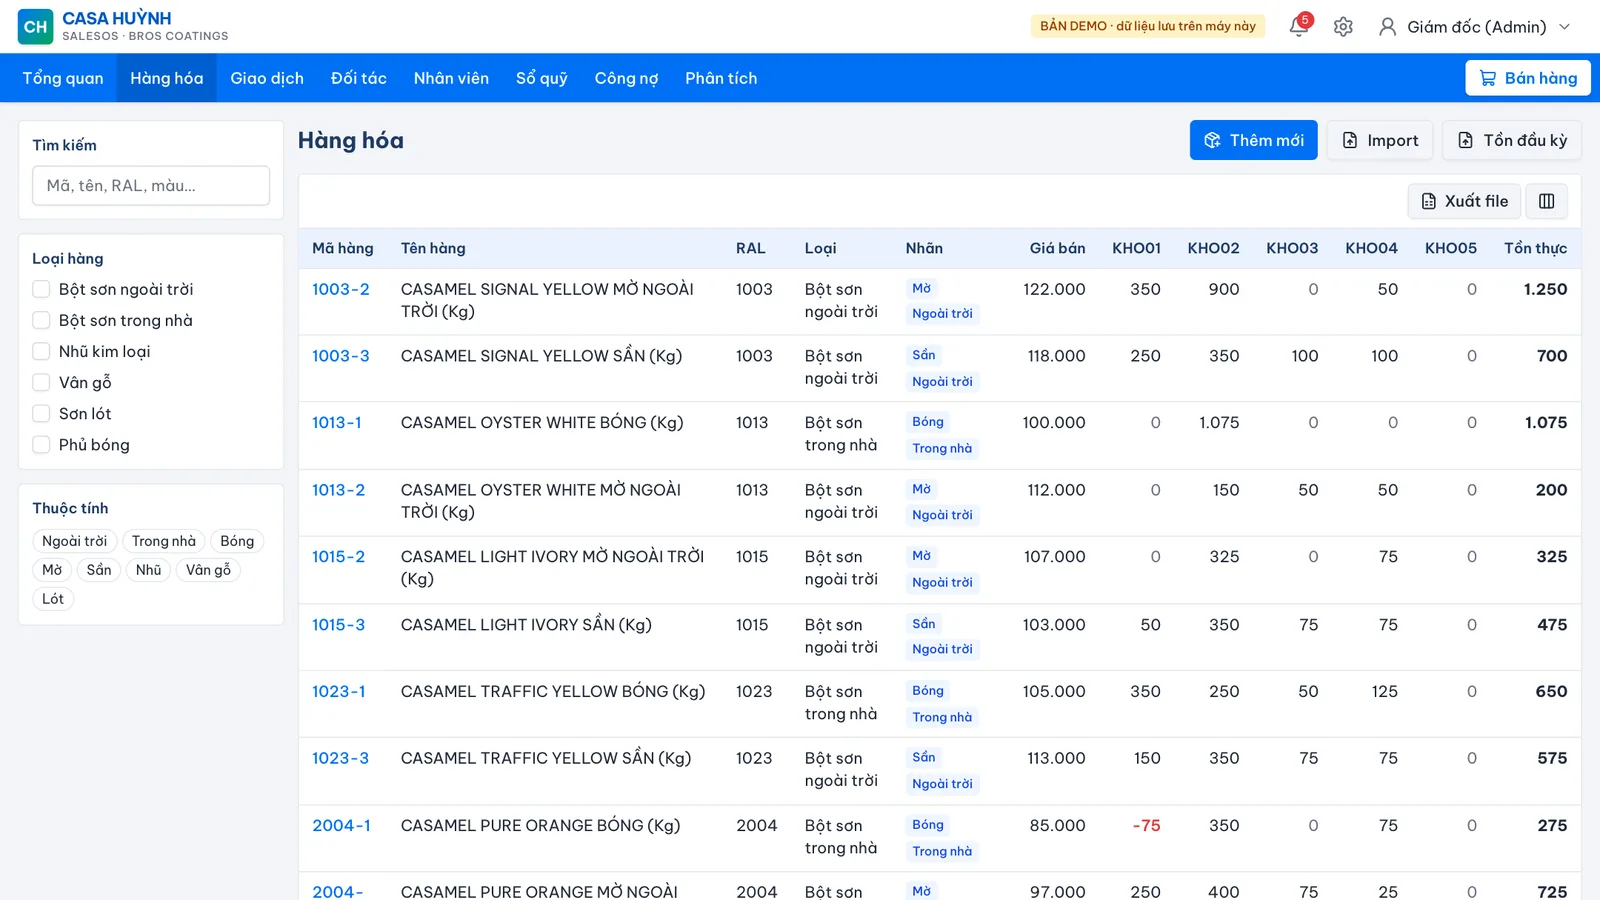Open the notifications bell
1600x900 pixels.
[x=1299, y=26]
